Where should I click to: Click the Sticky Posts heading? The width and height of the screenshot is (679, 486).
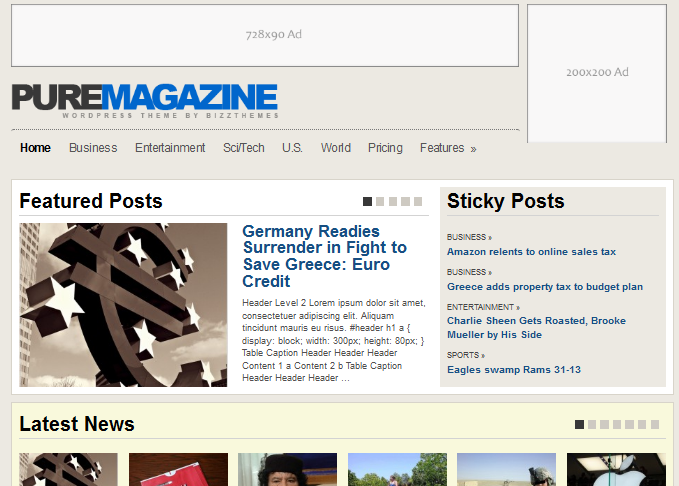point(506,201)
